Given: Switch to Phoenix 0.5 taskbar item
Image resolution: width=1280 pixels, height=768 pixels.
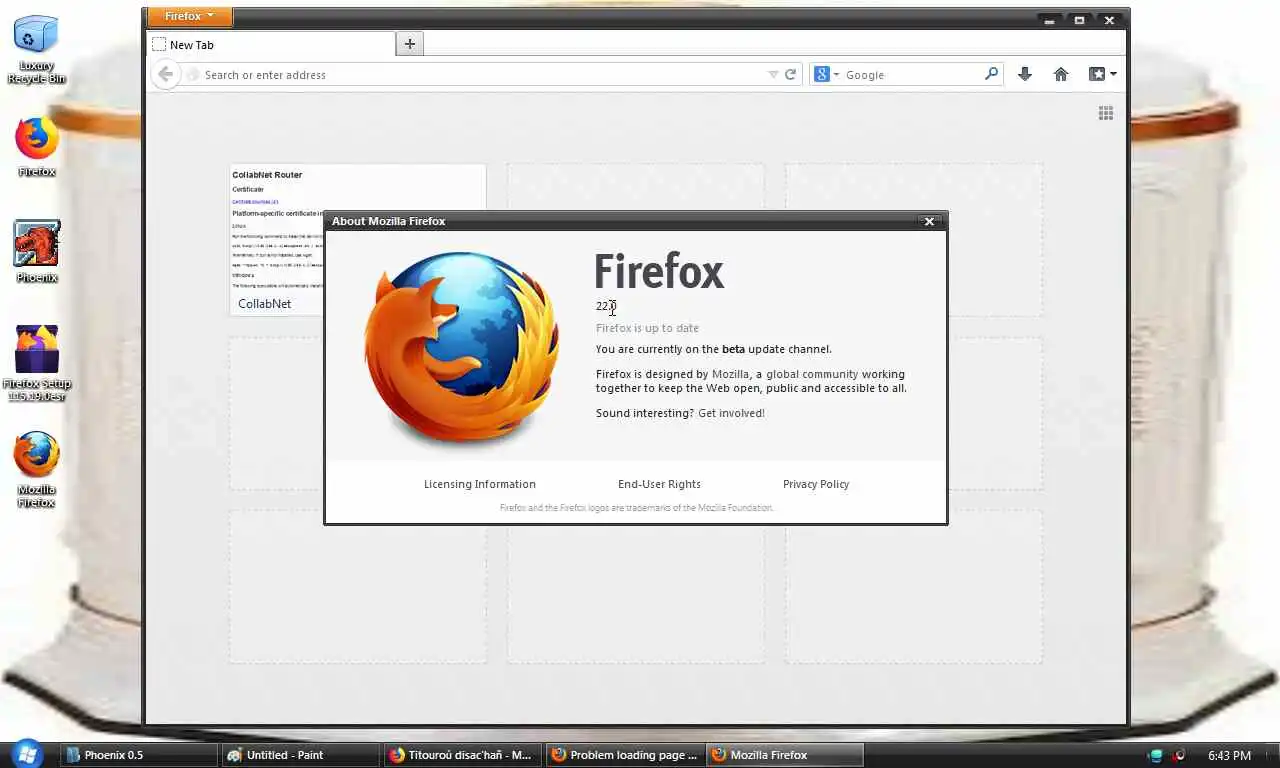Looking at the screenshot, I should point(139,755).
